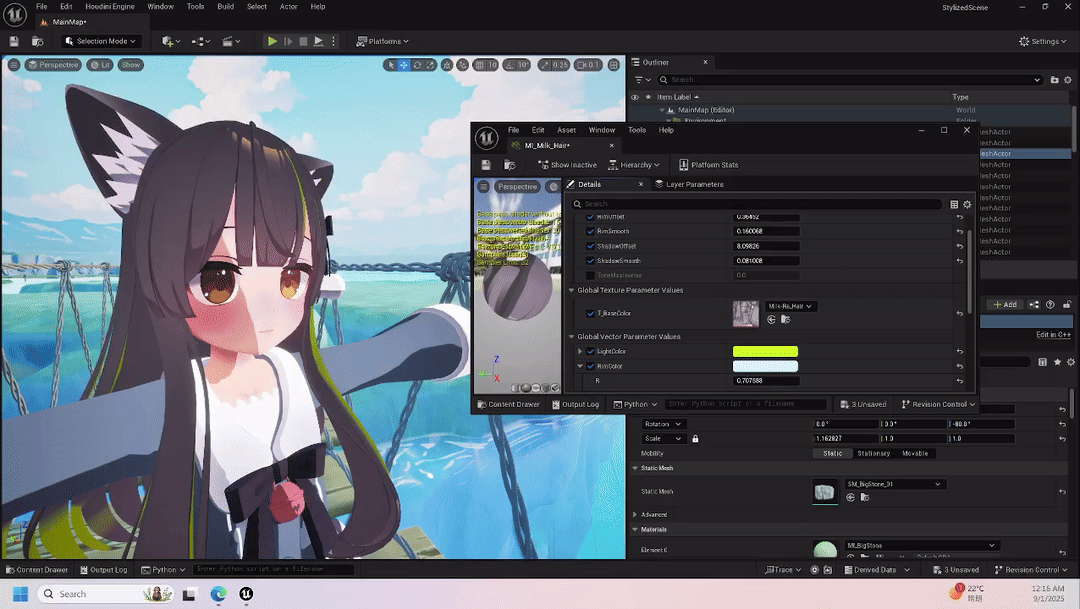This screenshot has height=609, width=1080.
Task: Collapse Global Vector Parameter Values section
Action: pos(571,337)
